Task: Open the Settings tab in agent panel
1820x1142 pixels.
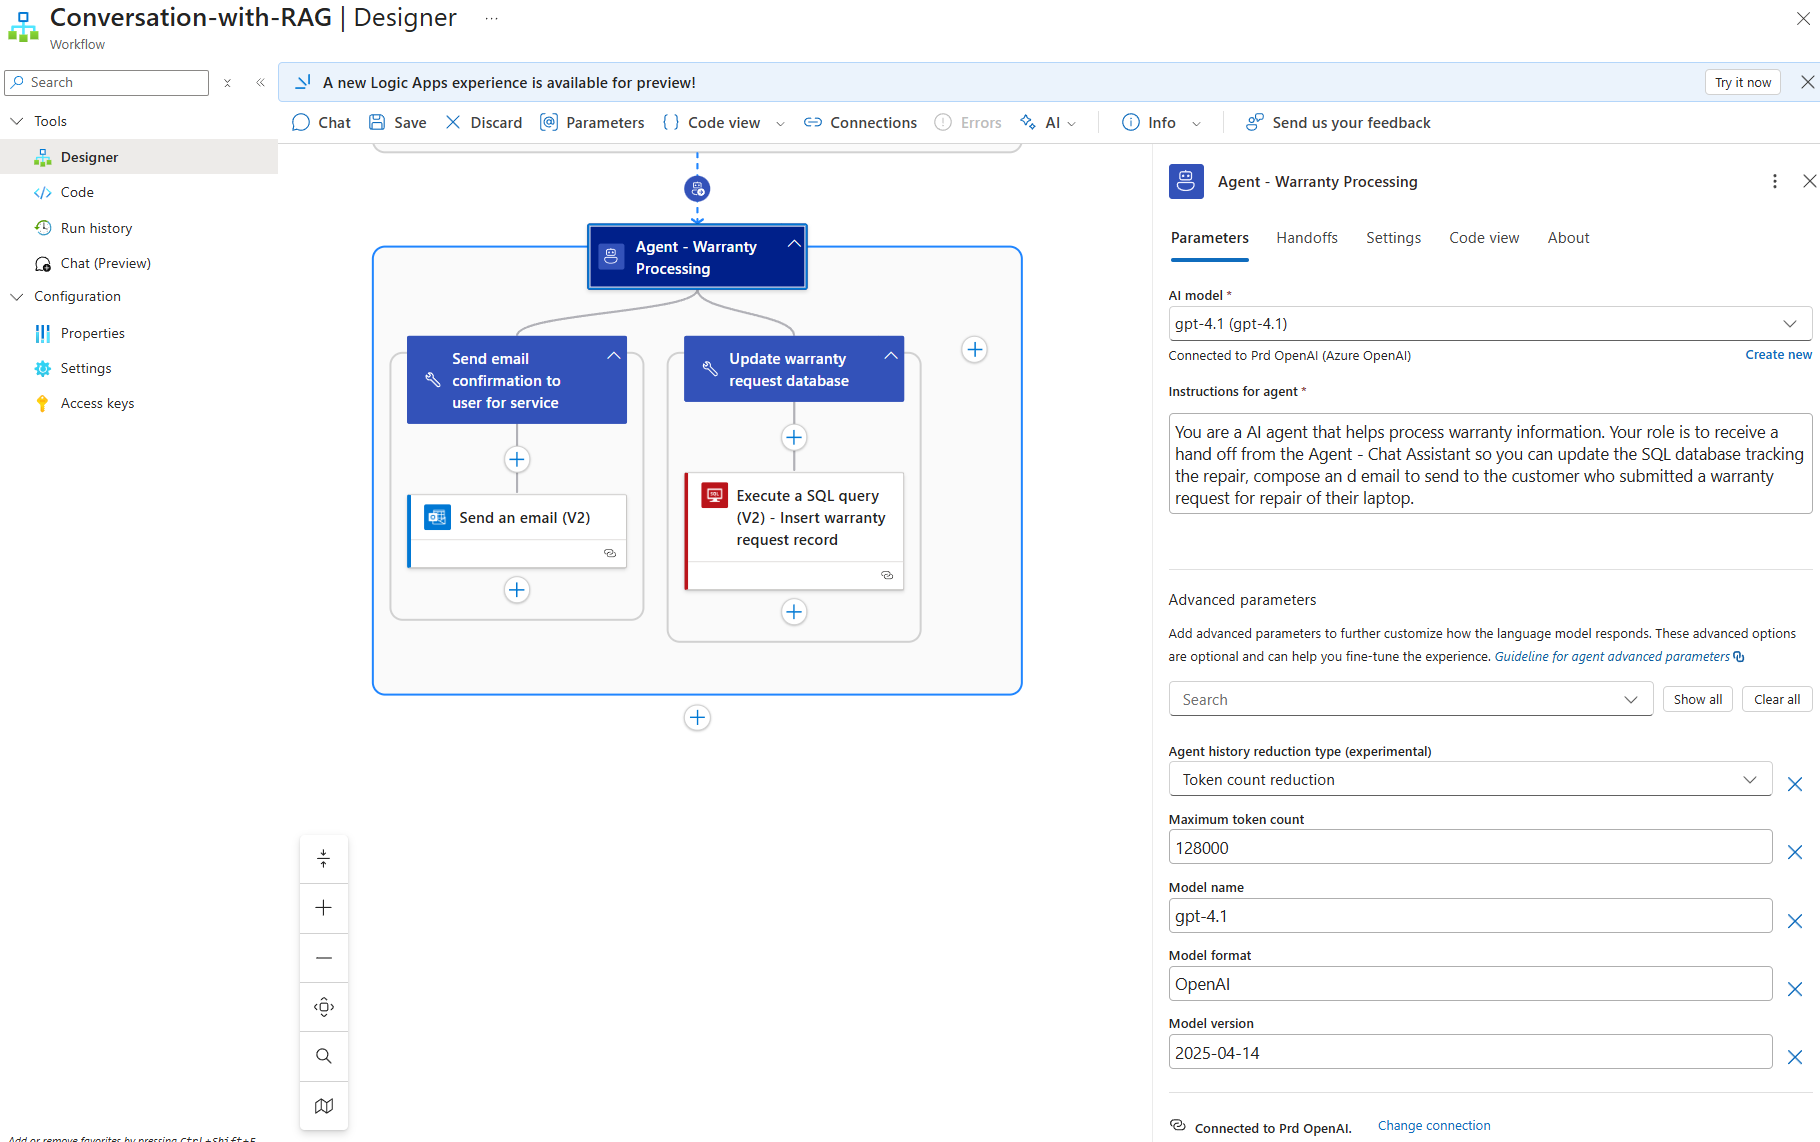Action: pyautogui.click(x=1392, y=238)
